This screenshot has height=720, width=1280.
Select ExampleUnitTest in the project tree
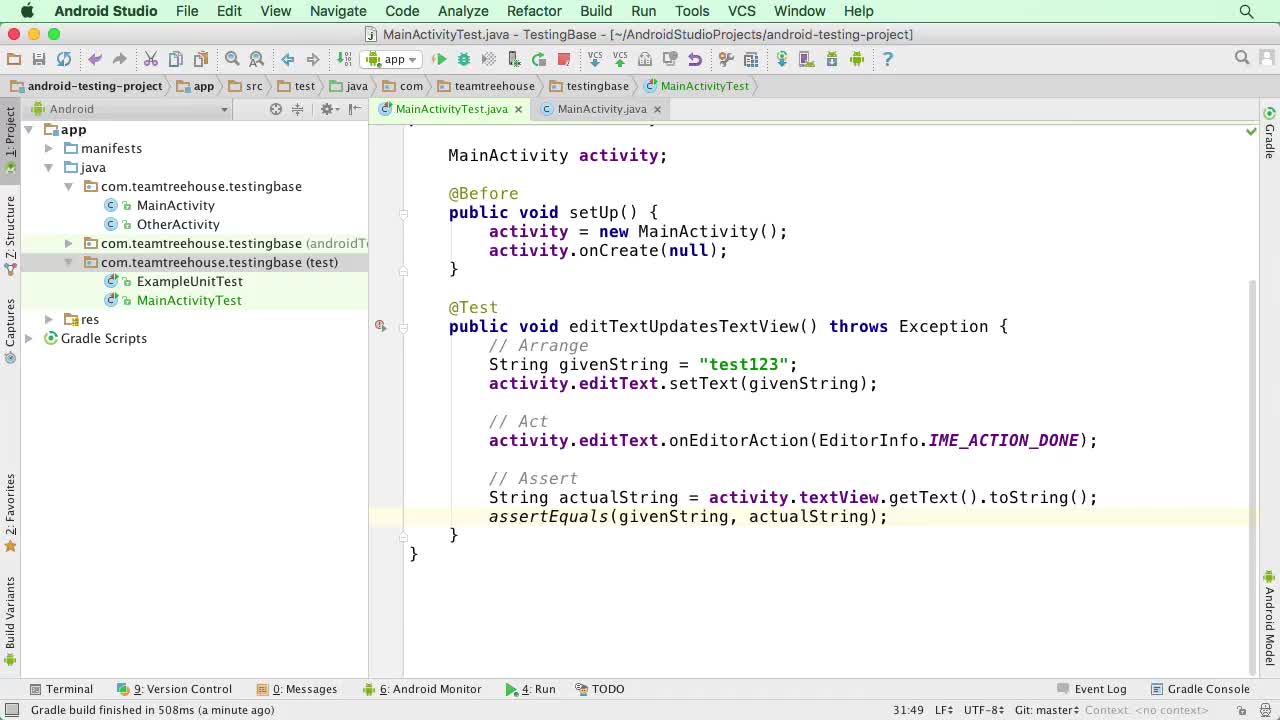point(189,281)
